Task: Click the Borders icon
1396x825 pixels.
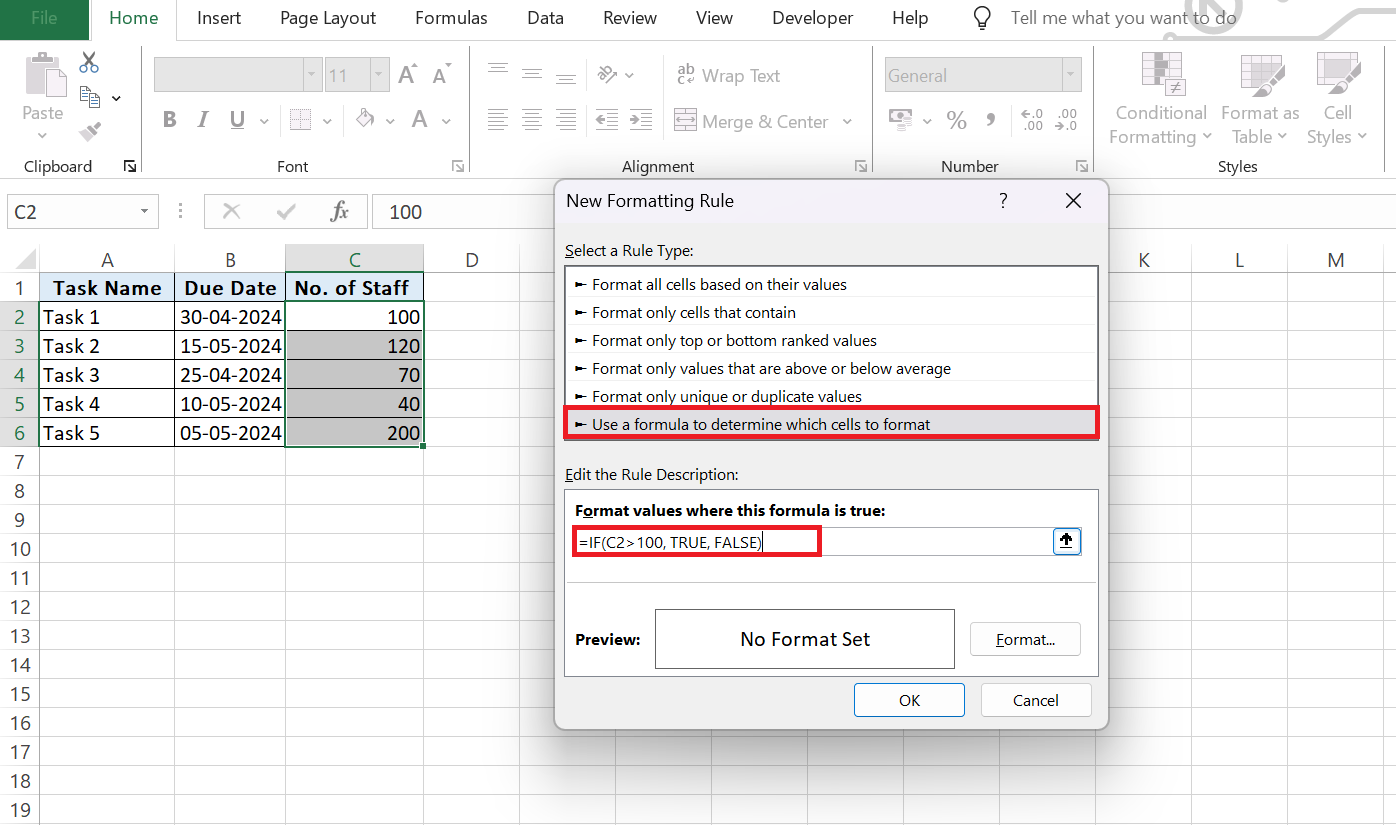Action: (300, 120)
